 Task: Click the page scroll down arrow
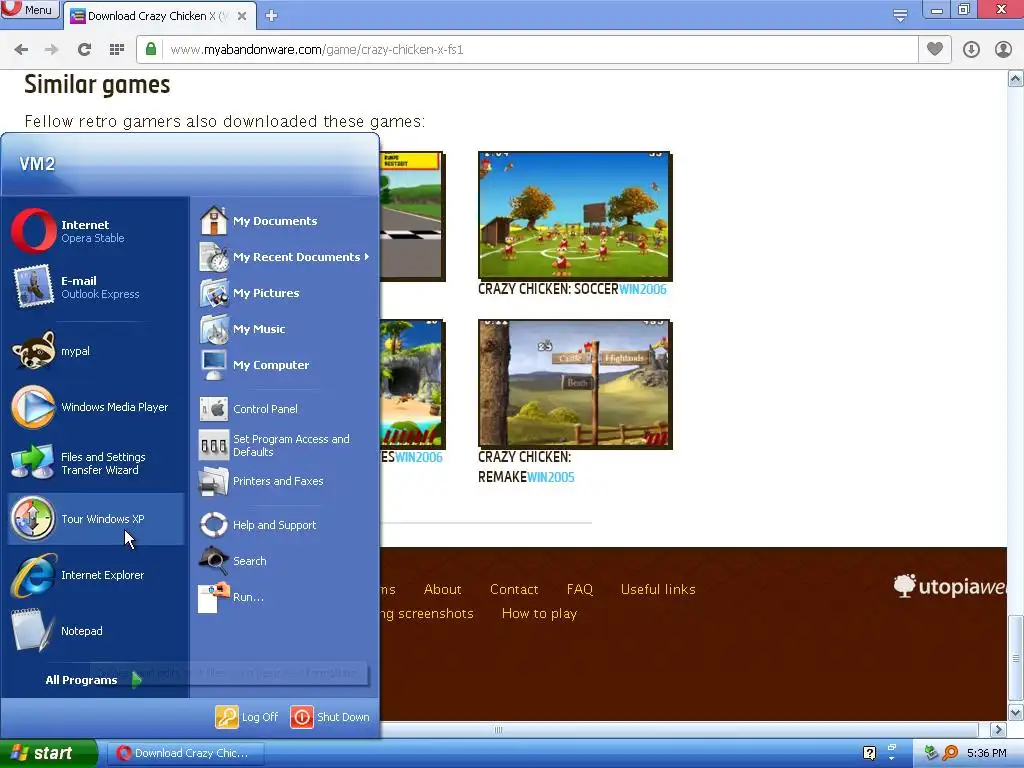pyautogui.click(x=1016, y=712)
